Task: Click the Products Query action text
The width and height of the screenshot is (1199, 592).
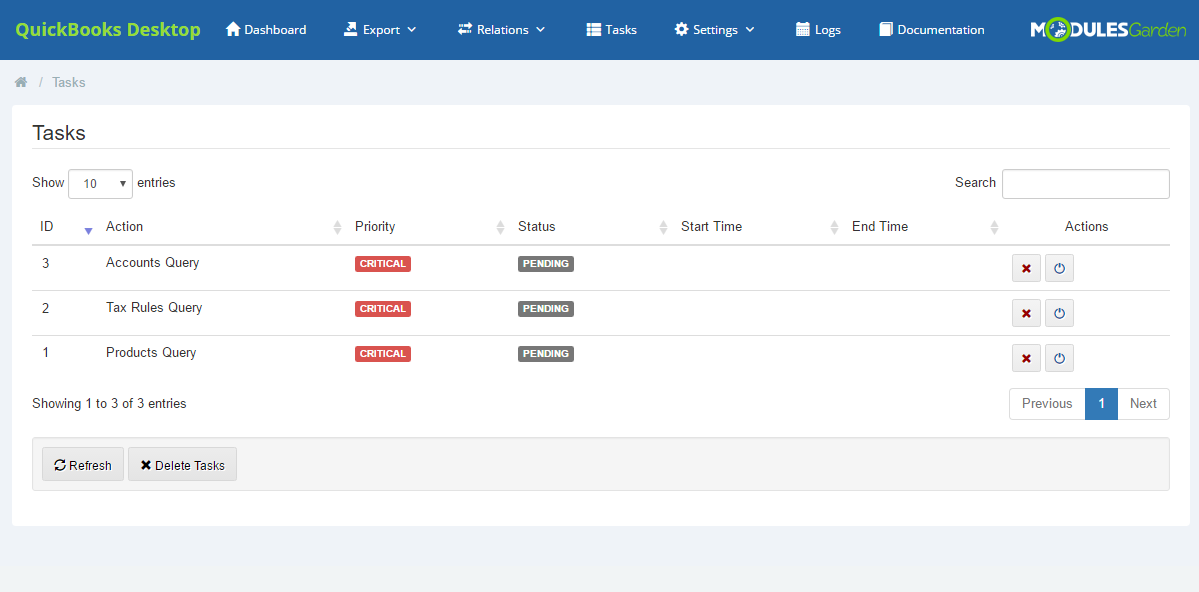Action: pyautogui.click(x=151, y=353)
